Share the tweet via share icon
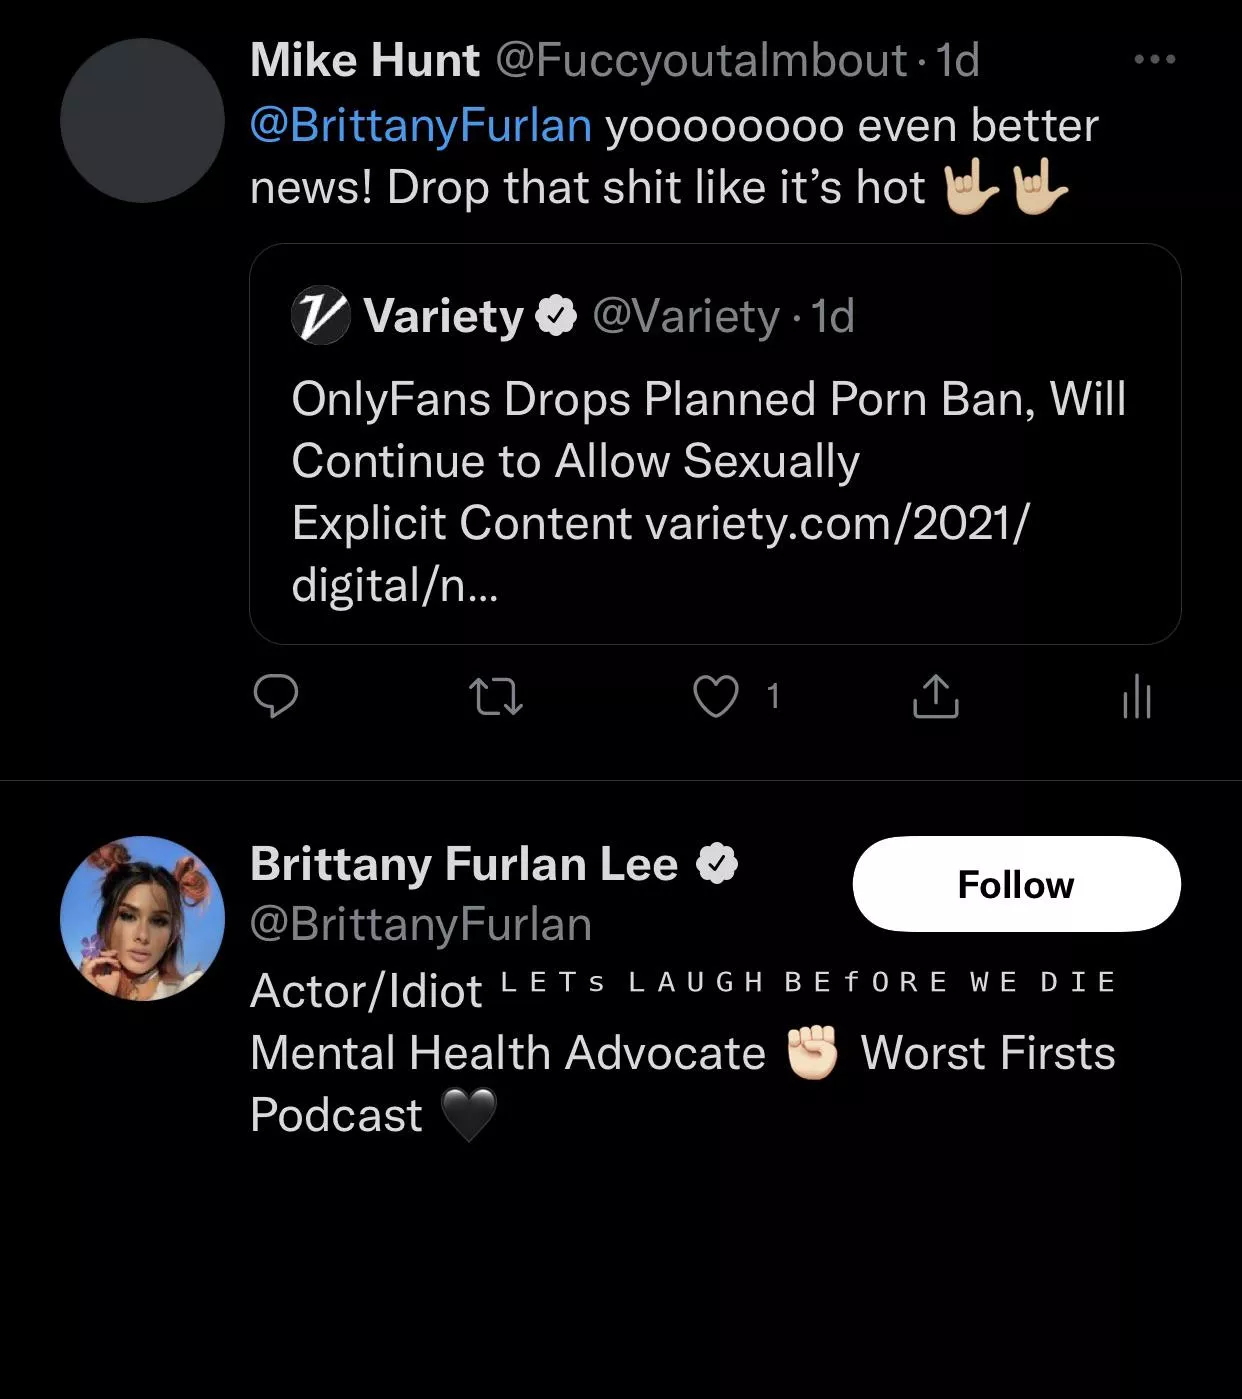Screen dimensions: 1242x1399 pyautogui.click(x=936, y=696)
